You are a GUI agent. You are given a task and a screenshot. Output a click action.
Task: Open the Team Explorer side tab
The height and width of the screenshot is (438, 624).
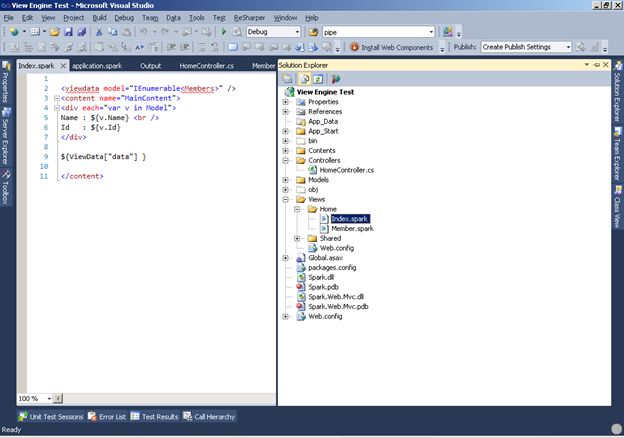tap(618, 154)
